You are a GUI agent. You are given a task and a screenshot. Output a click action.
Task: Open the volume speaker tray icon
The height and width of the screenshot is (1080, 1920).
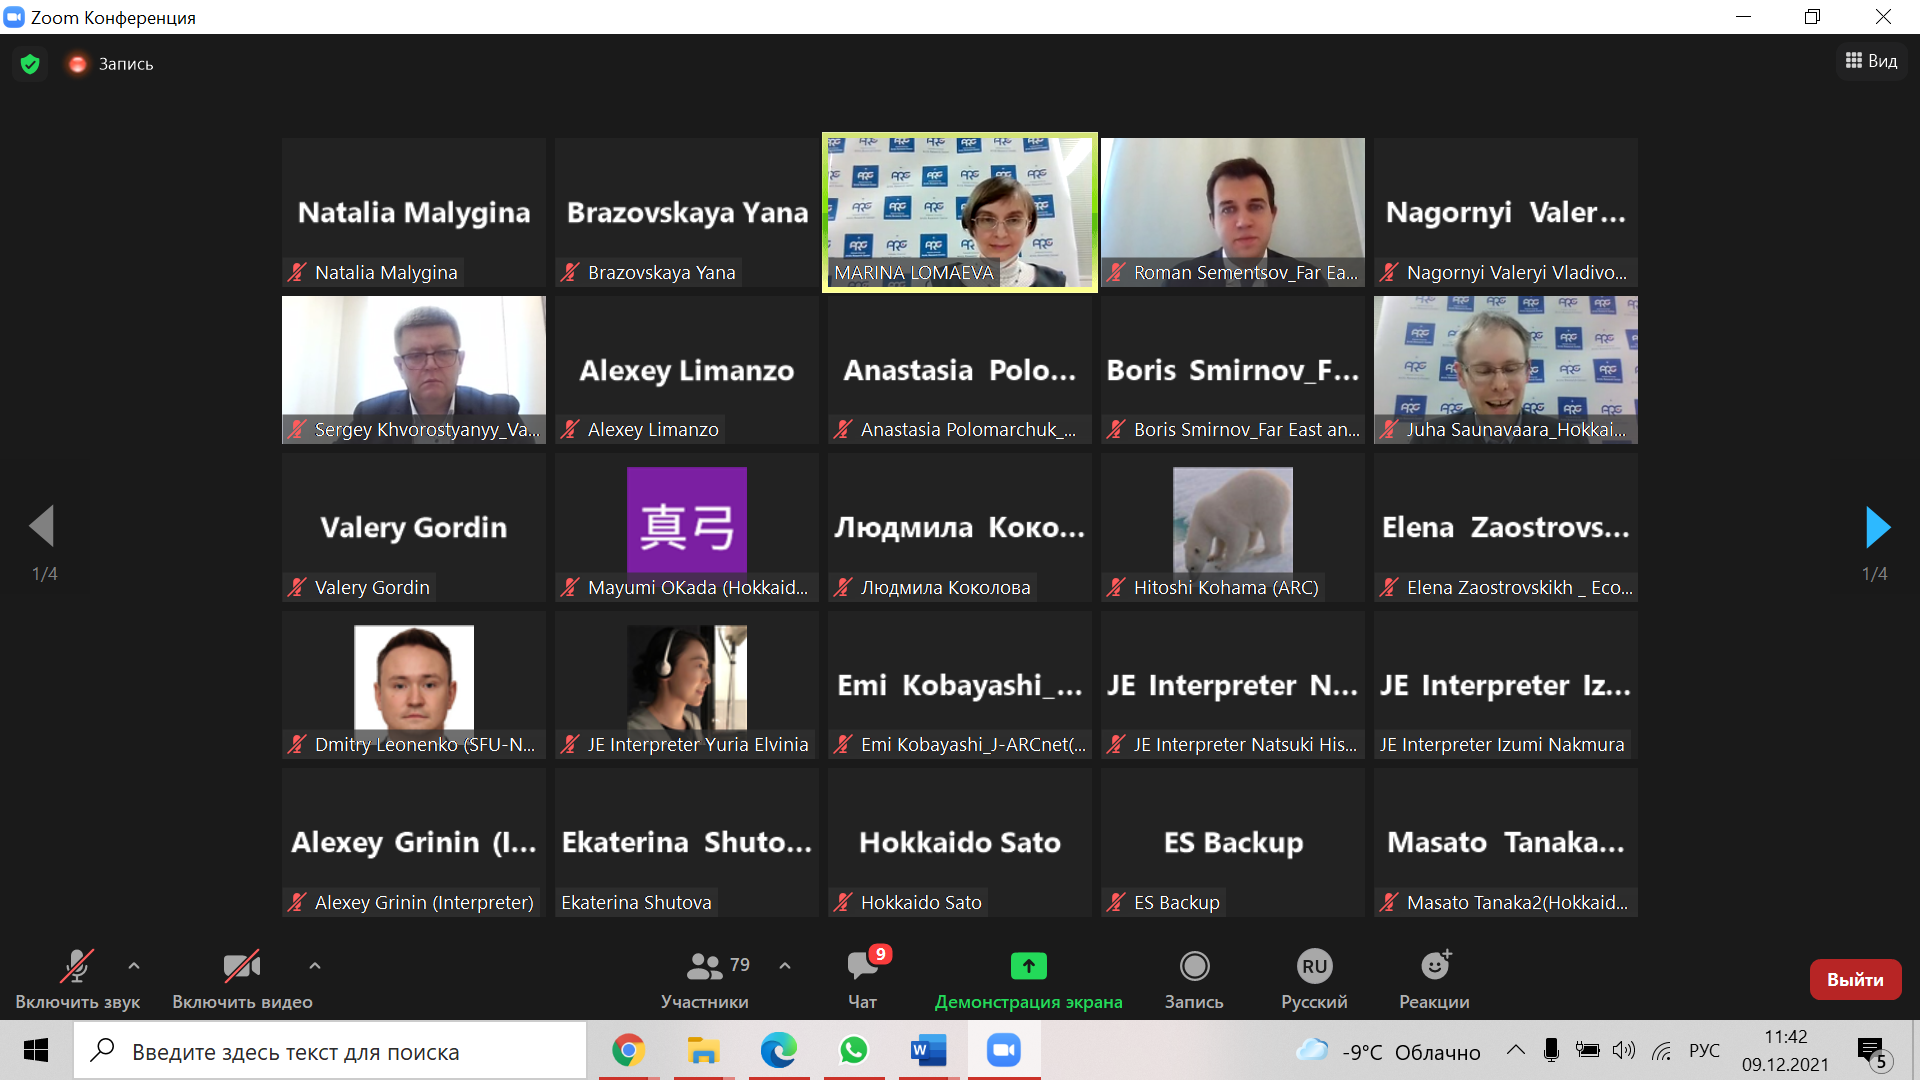pyautogui.click(x=1624, y=1050)
